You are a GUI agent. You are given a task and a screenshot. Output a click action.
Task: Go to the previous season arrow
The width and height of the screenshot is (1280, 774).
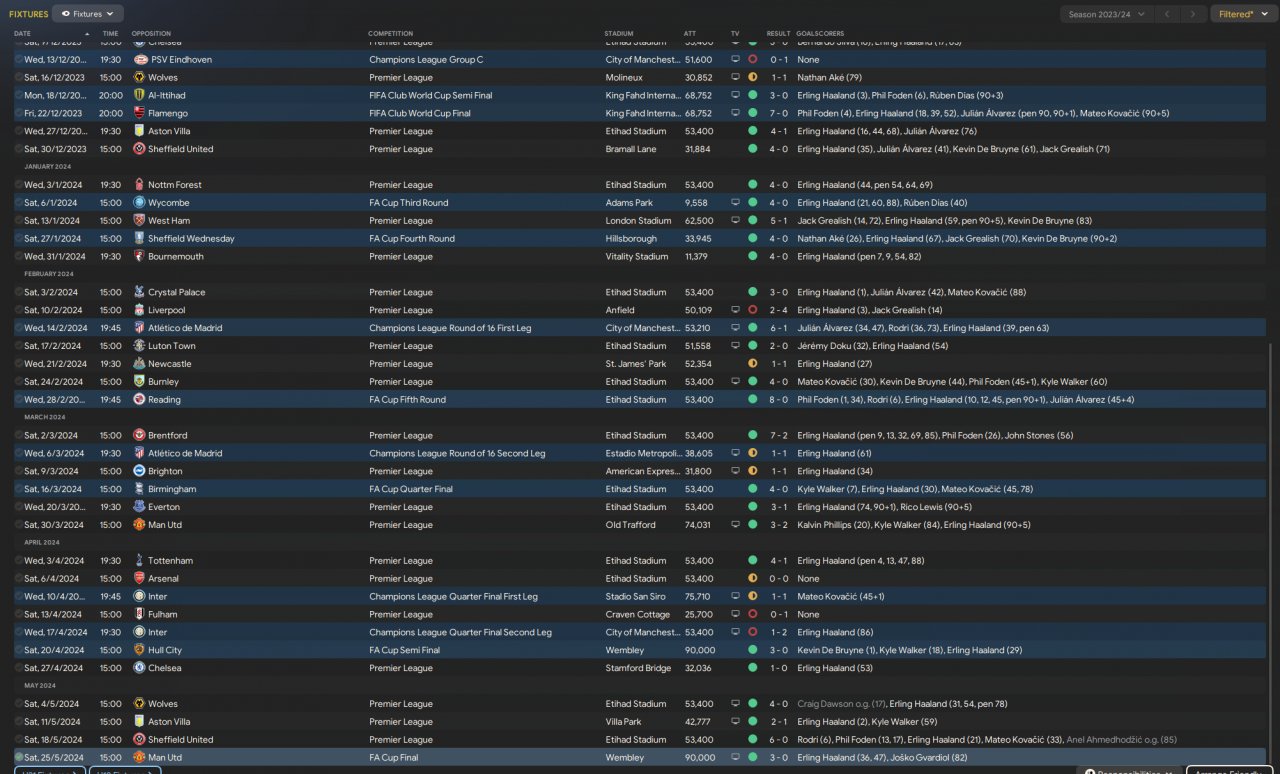coord(1166,14)
